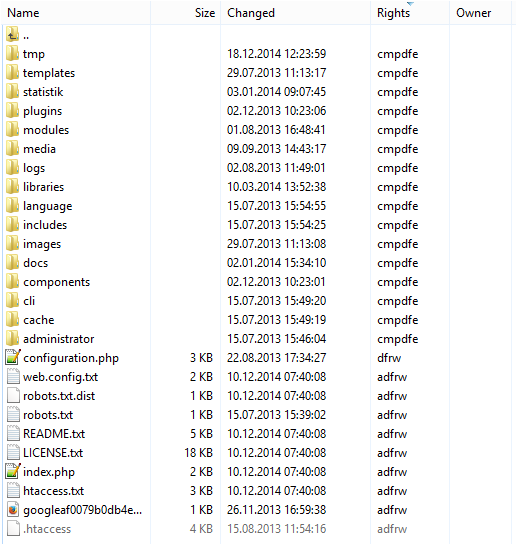
Task: Select the parent directory up-arrow folder icon
Action: (13, 34)
